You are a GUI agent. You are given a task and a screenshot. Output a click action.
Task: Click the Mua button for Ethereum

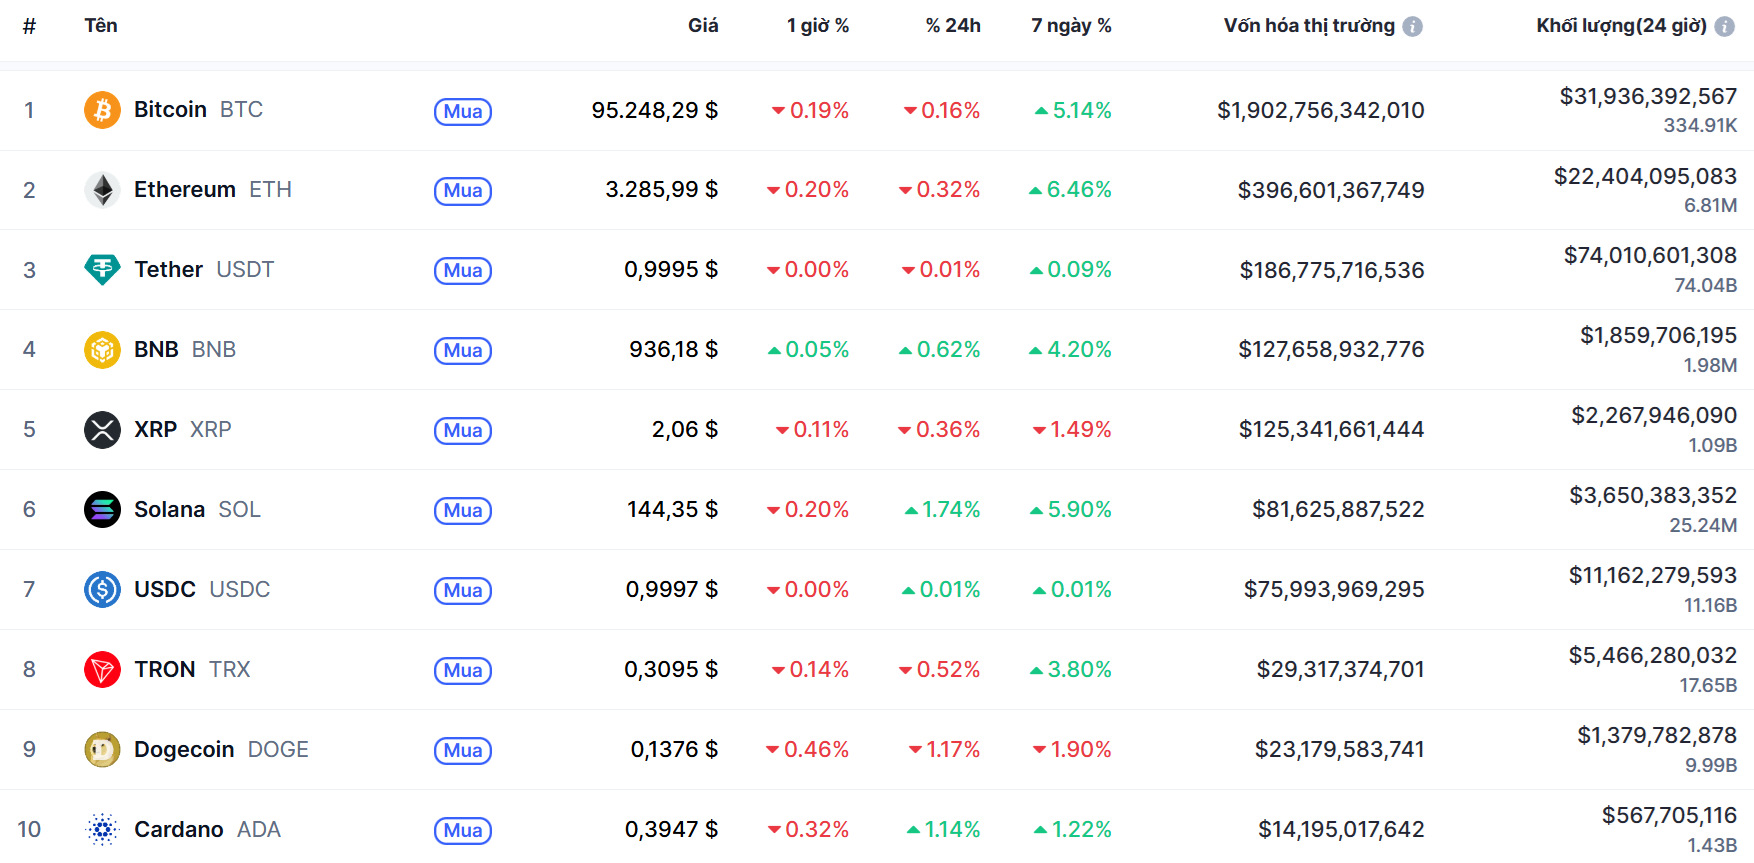tap(463, 191)
